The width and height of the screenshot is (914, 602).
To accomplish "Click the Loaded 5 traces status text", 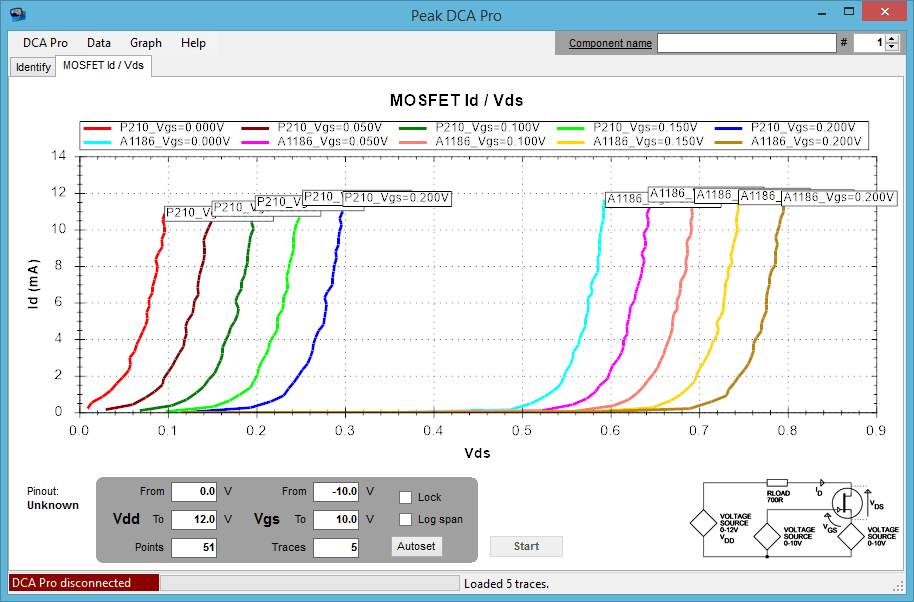I will coord(507,584).
